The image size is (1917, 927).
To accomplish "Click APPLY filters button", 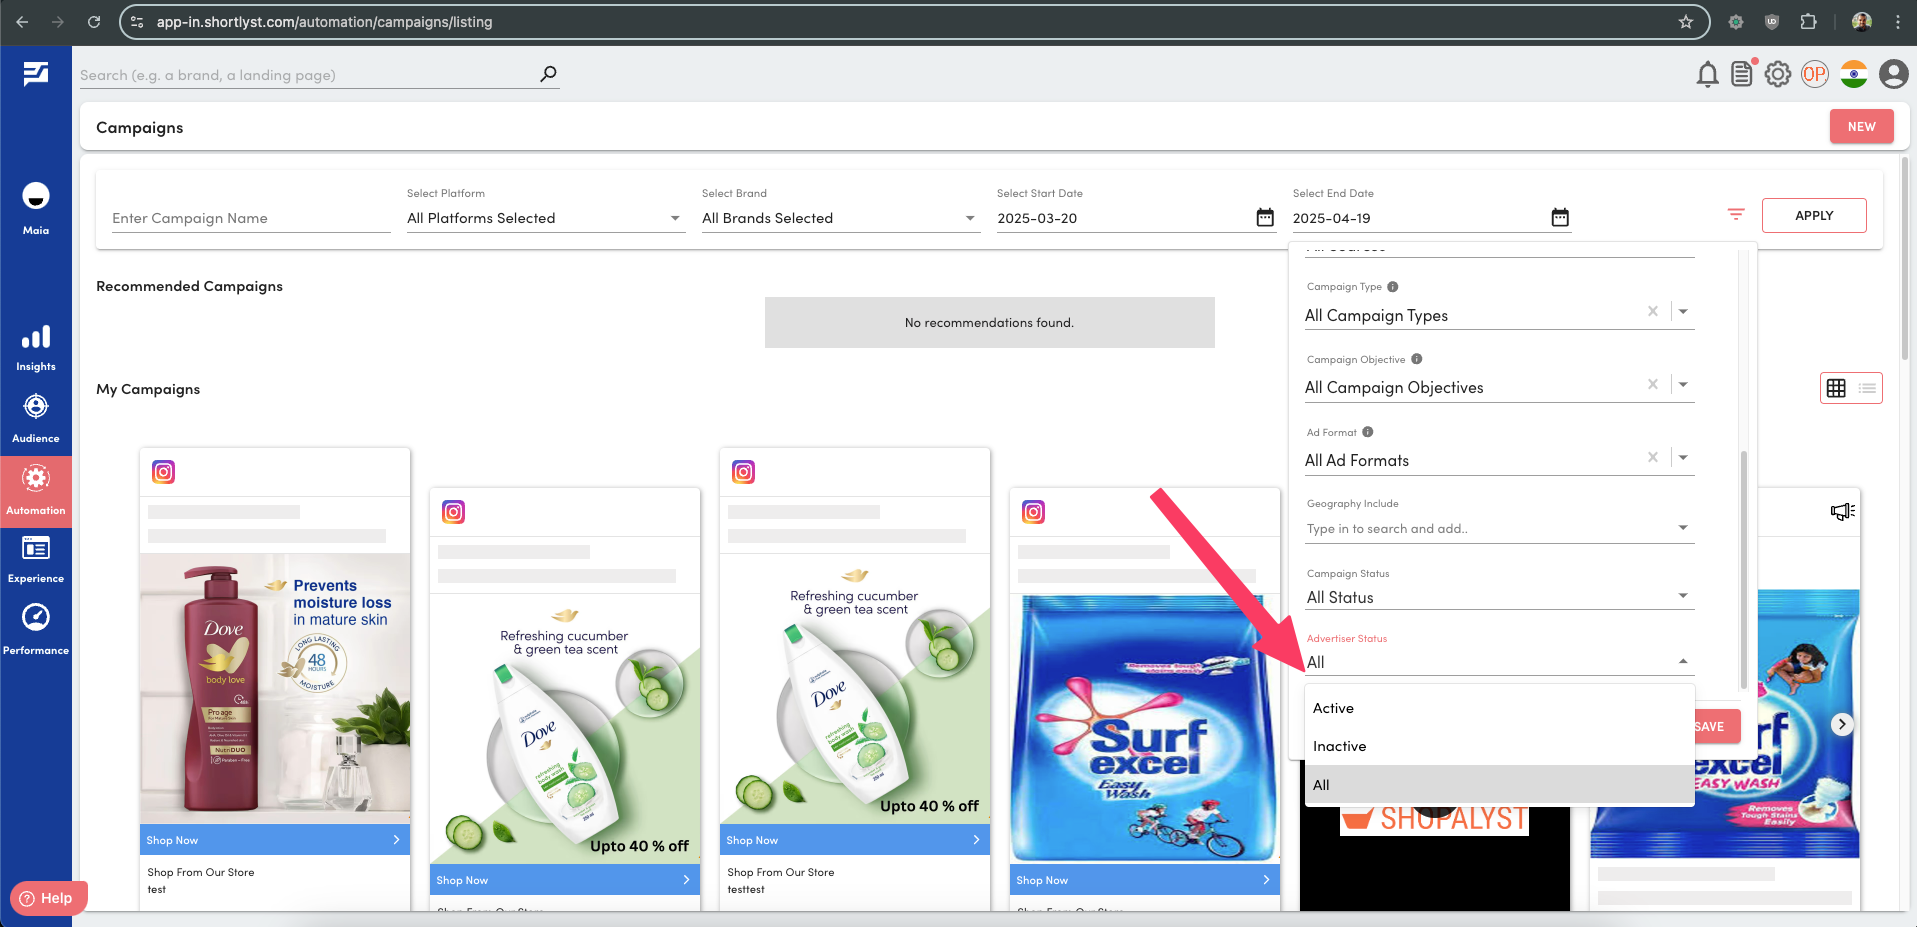I will tap(1814, 216).
